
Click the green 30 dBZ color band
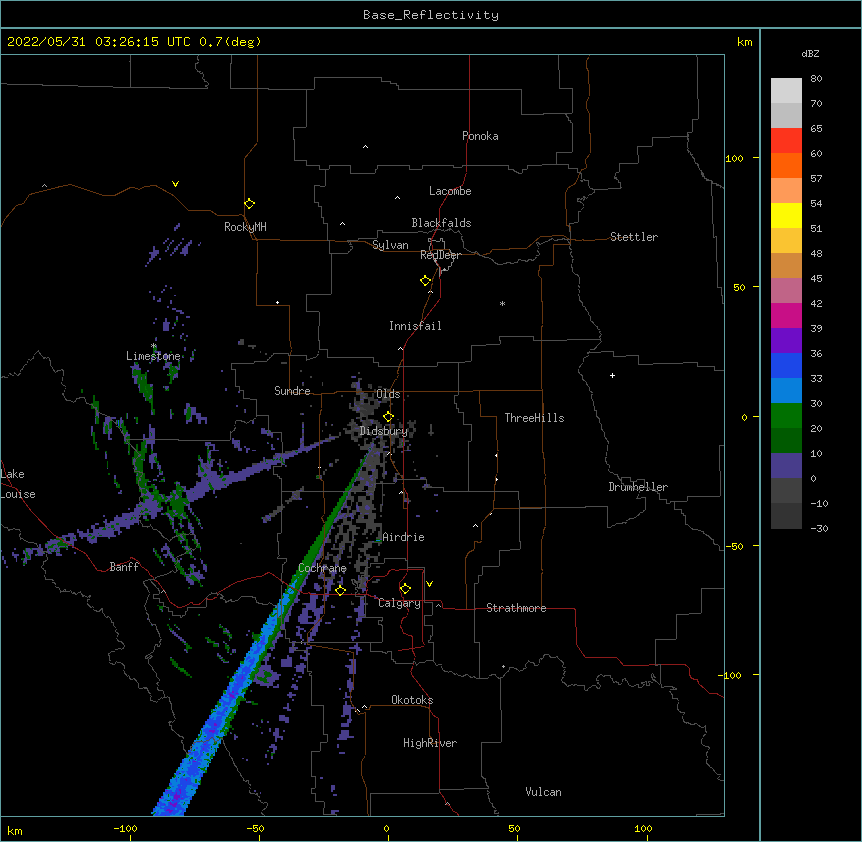[786, 416]
